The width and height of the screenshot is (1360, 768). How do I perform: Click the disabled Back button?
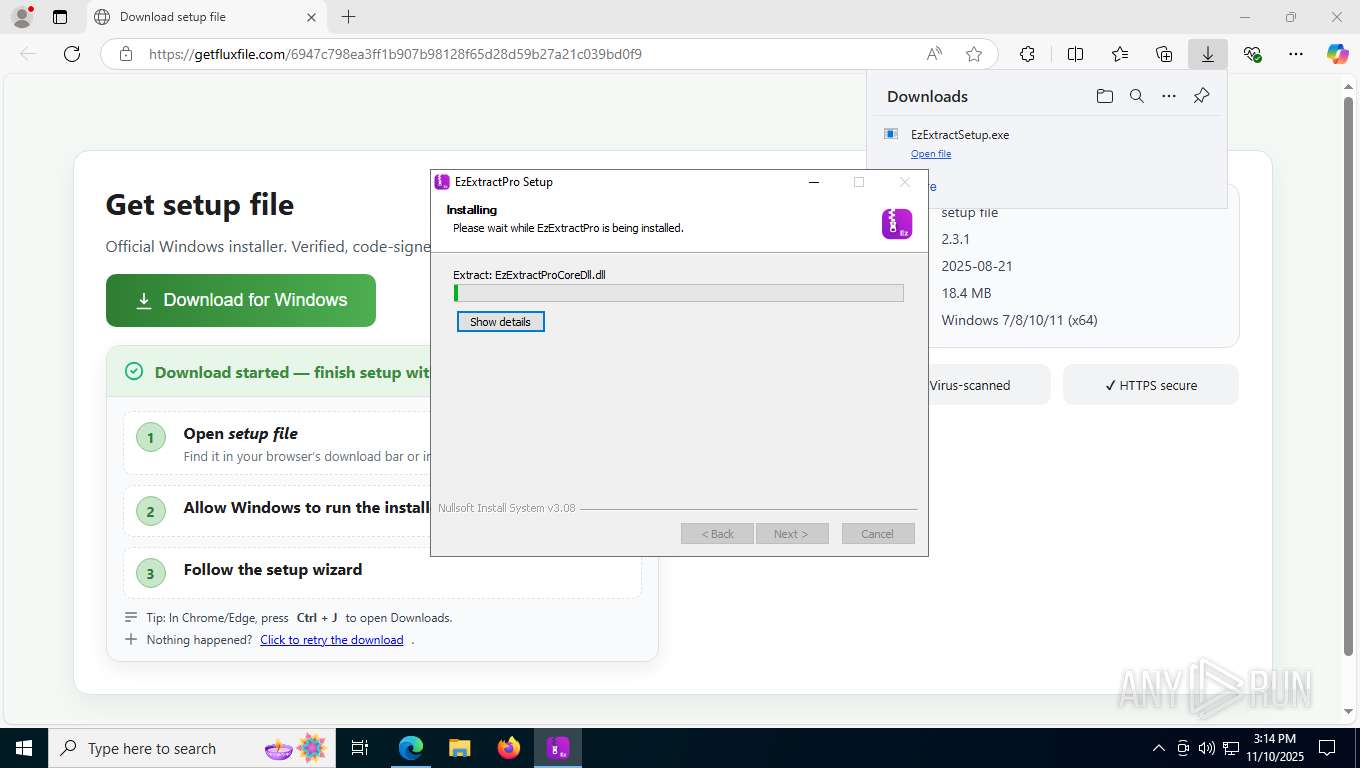point(717,534)
